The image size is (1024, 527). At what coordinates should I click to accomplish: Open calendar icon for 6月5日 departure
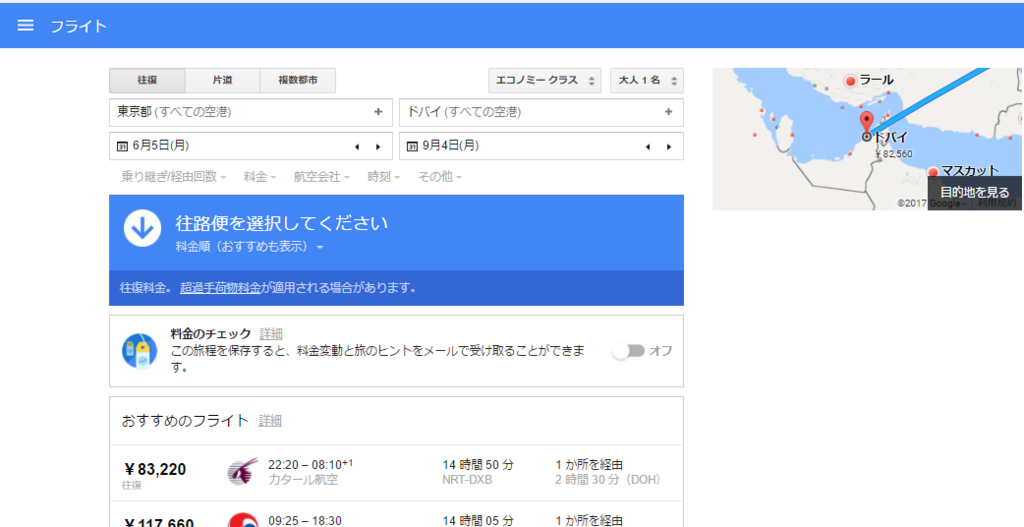(122, 146)
